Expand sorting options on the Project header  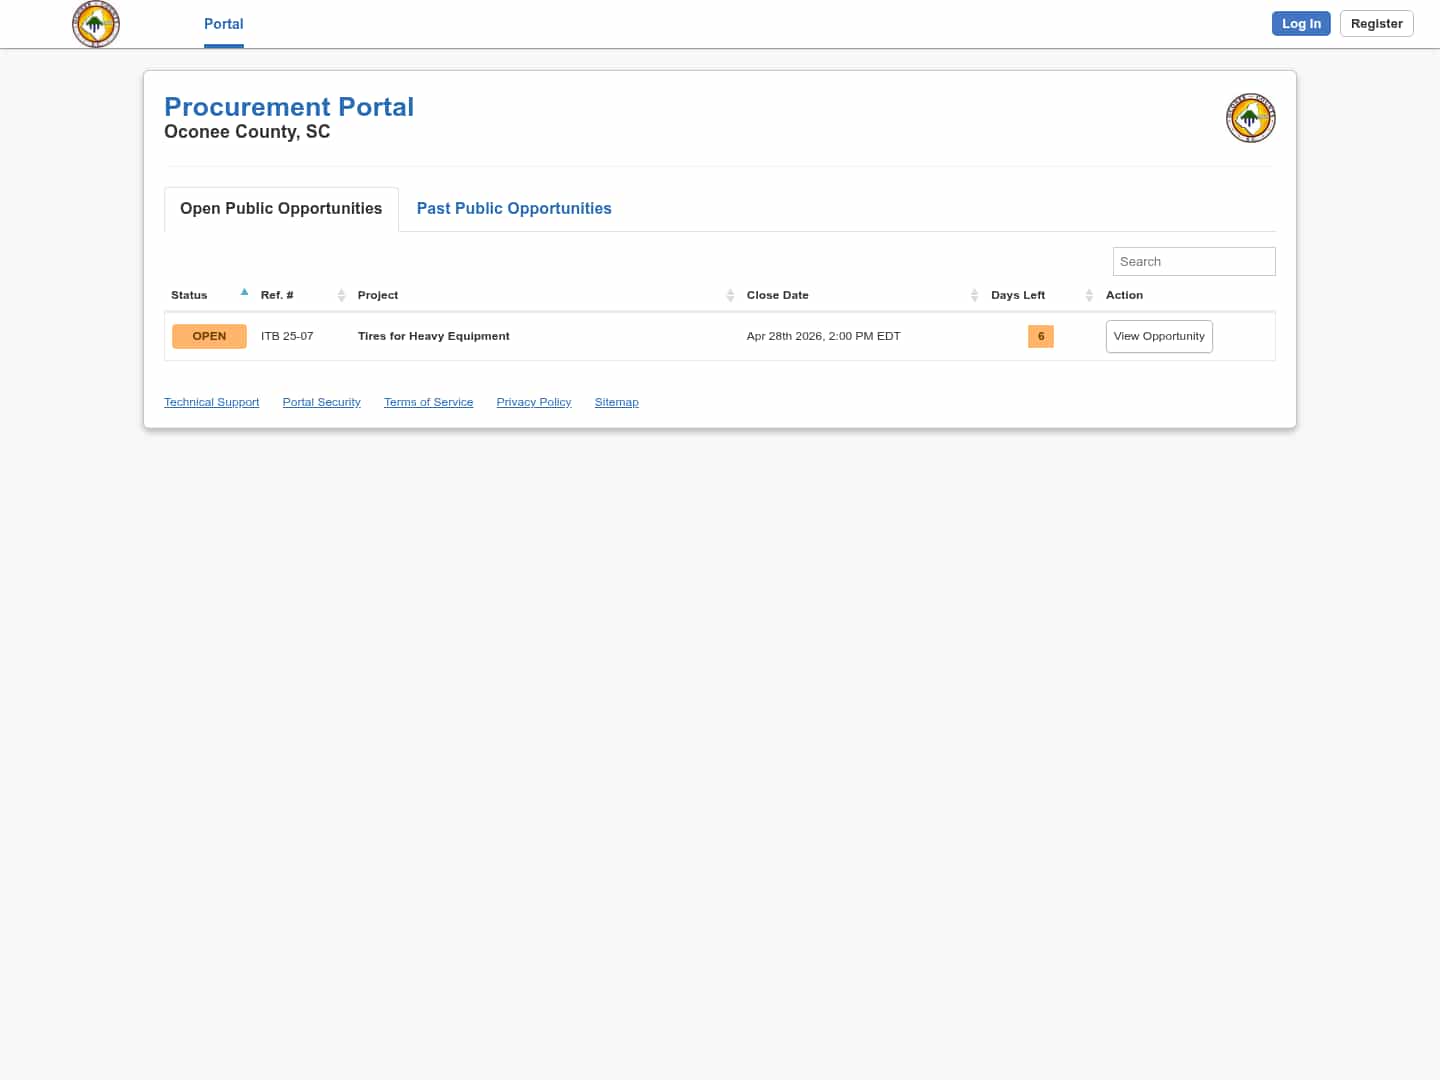730,295
